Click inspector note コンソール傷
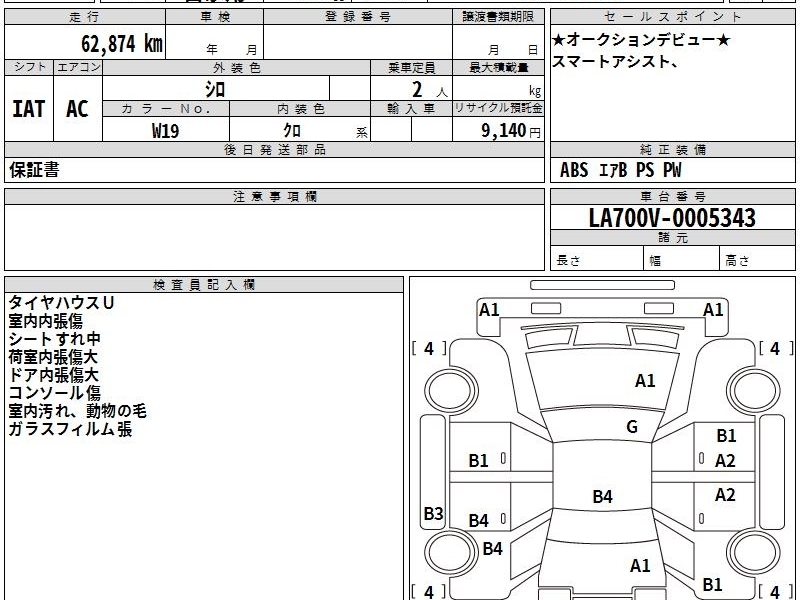Viewport: 800px width, 600px height. tap(55, 393)
